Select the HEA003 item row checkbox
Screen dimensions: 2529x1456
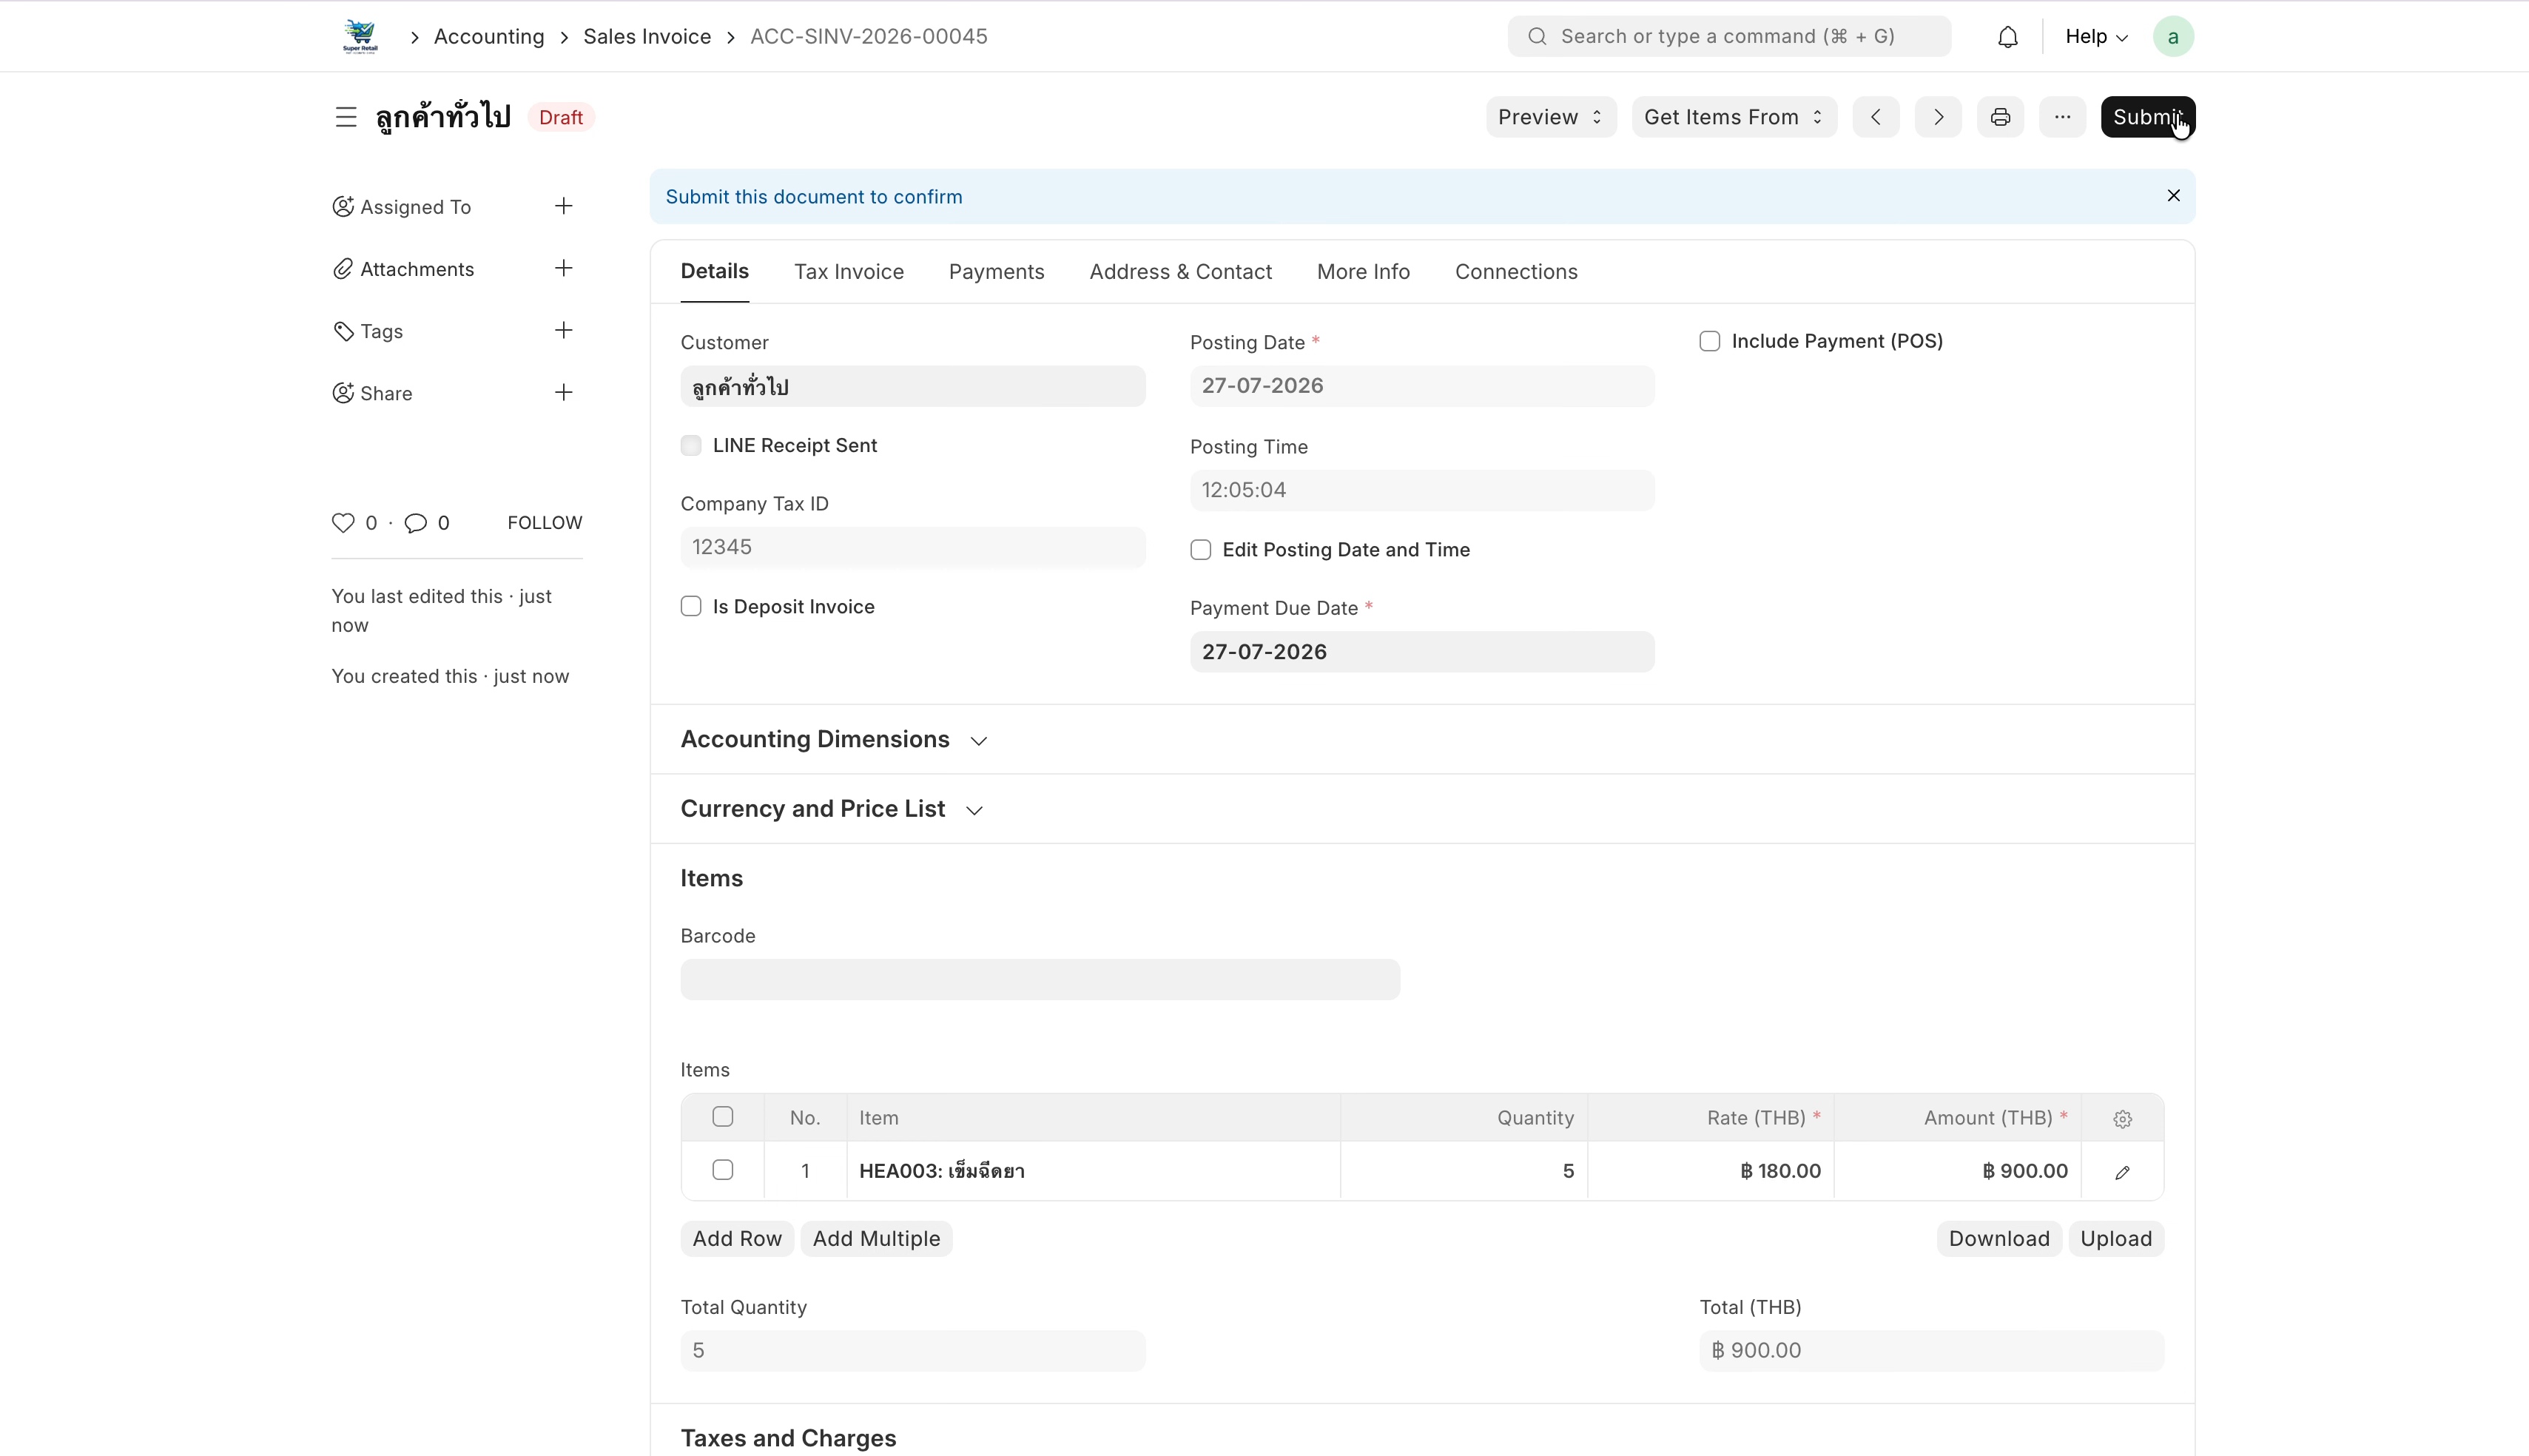(722, 1170)
